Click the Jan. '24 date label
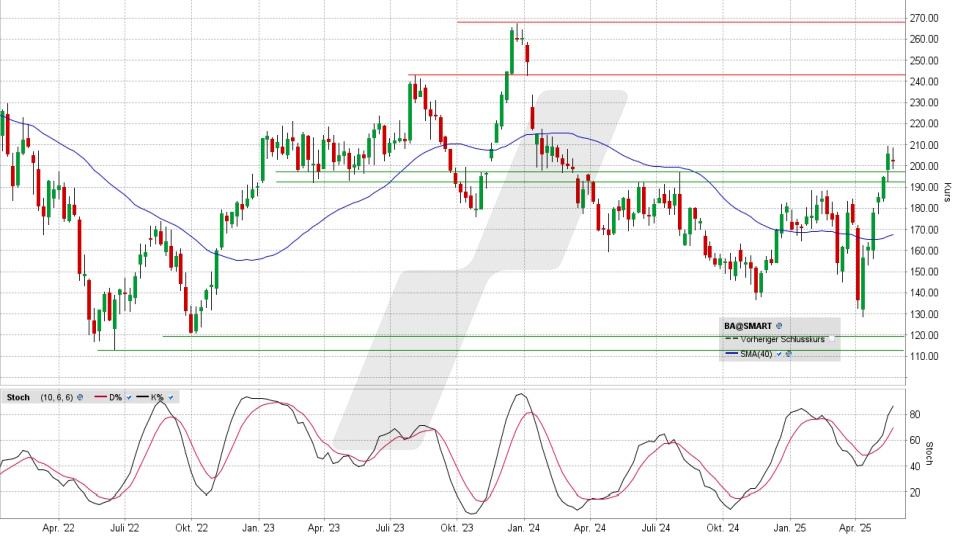 click(x=524, y=528)
